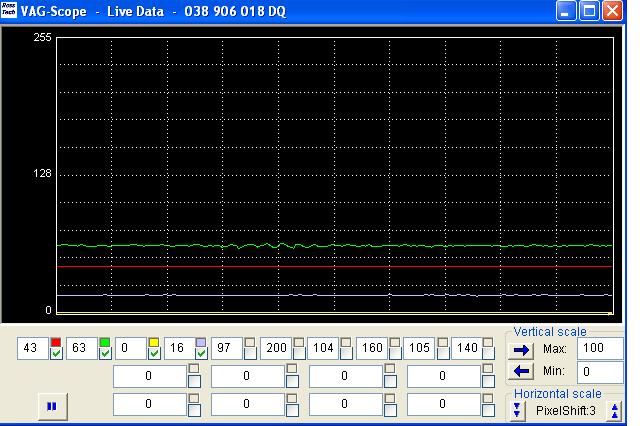Click the red color swatch

56,342
